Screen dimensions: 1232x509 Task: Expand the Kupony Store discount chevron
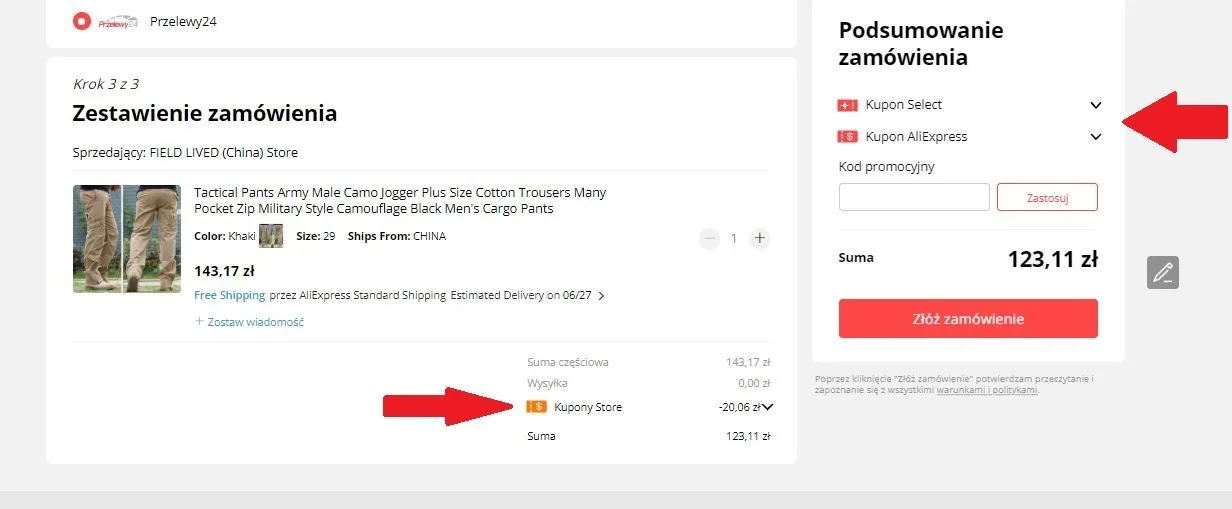point(768,407)
